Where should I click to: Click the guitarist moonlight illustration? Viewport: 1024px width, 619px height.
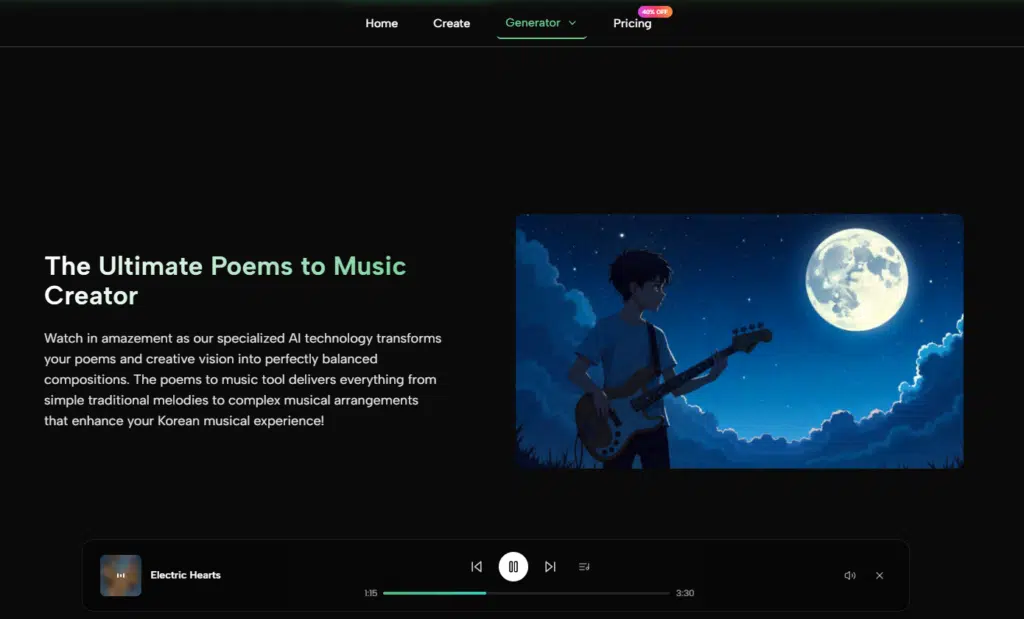click(740, 341)
